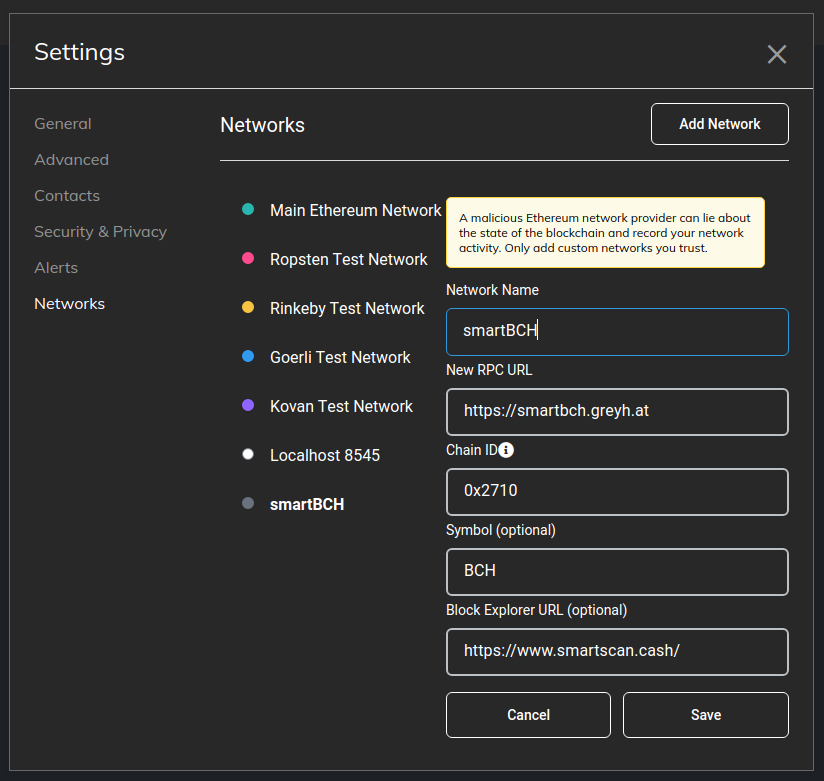The width and height of the screenshot is (824, 781).
Task: Click the Add Network button
Action: (719, 124)
